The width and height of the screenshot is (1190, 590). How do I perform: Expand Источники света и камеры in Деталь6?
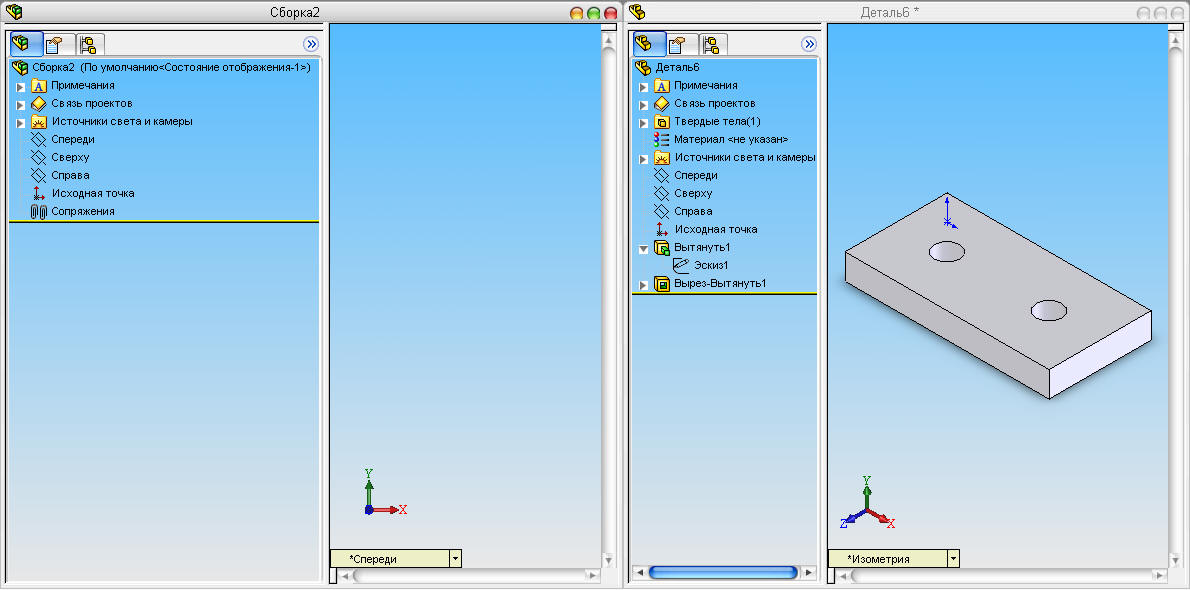pyautogui.click(x=644, y=159)
